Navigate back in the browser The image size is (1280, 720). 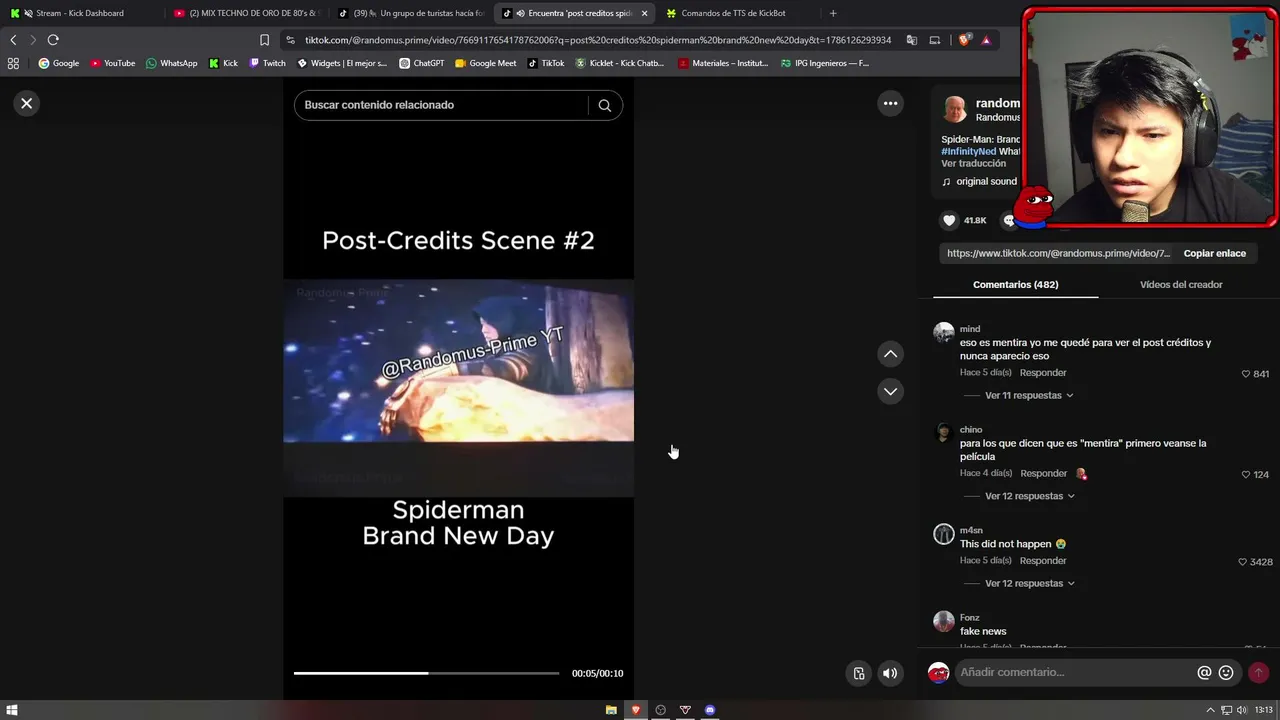(13, 40)
